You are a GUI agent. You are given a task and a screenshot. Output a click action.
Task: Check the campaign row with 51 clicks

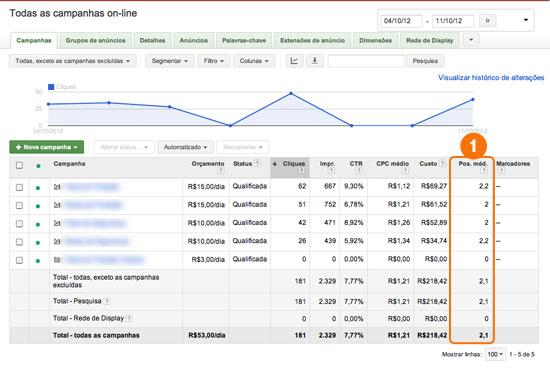pos(20,206)
